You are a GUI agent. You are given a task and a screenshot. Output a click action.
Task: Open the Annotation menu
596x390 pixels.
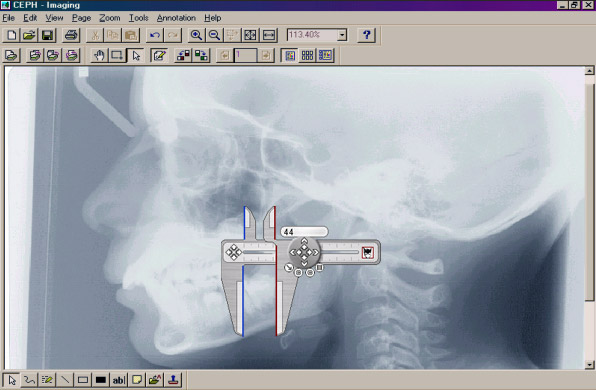tap(176, 18)
